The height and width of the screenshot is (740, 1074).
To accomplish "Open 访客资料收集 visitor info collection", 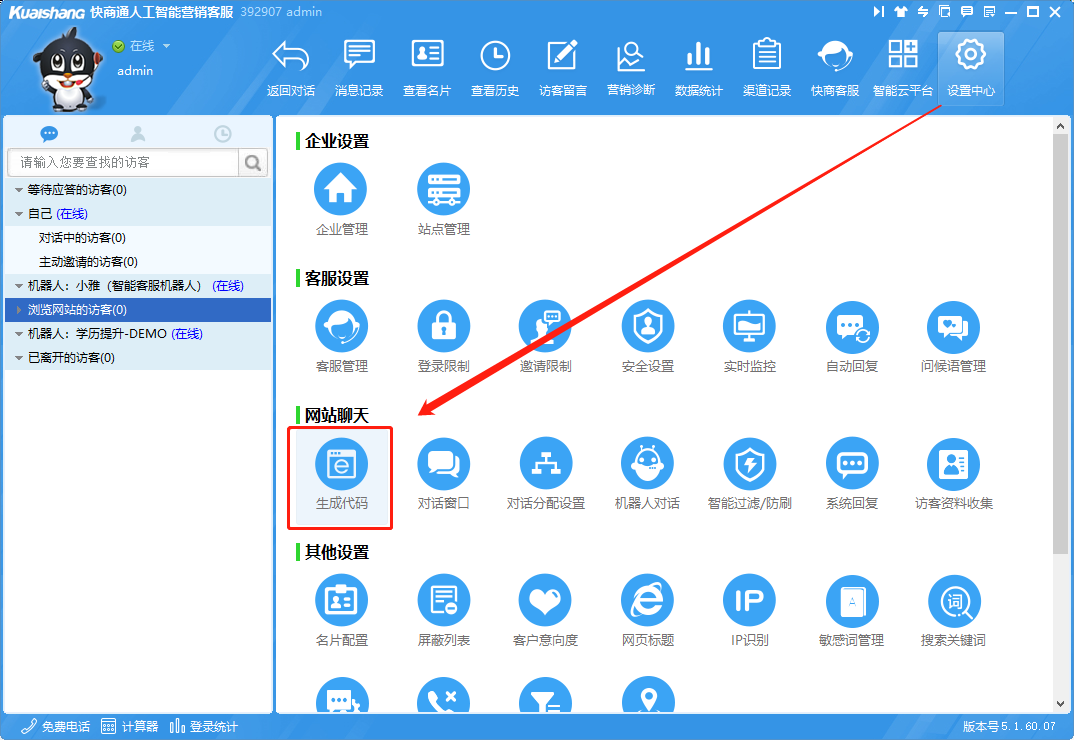I will [x=953, y=473].
